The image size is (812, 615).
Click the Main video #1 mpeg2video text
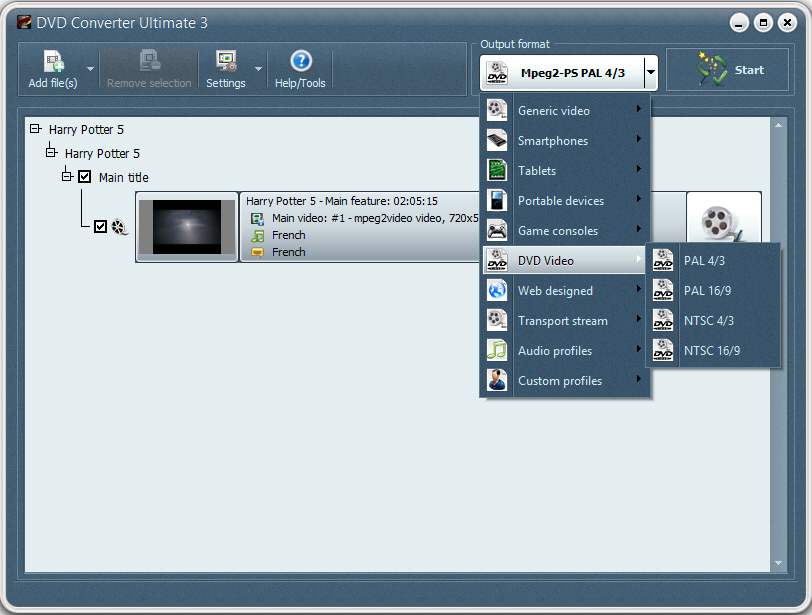point(375,218)
